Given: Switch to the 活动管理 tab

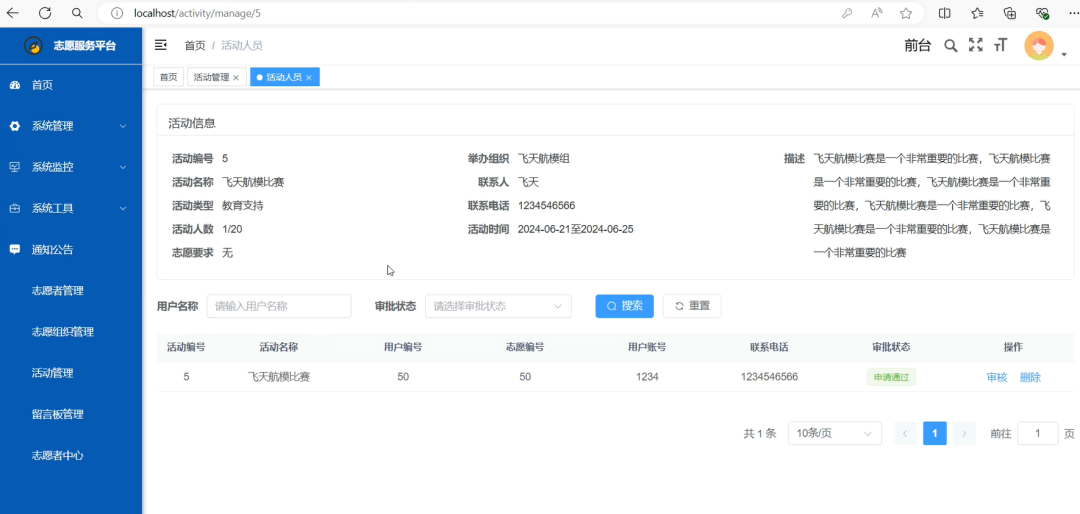Looking at the screenshot, I should click(216, 78).
